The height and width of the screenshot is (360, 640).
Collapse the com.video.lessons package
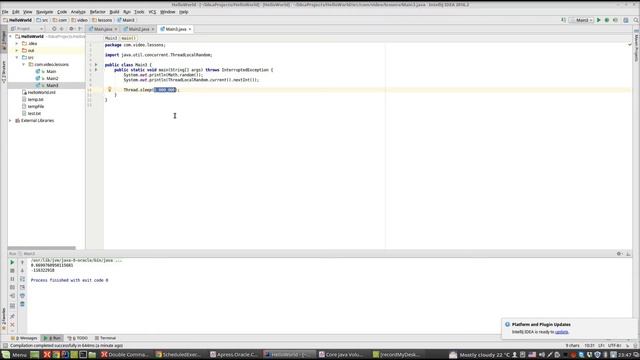(24, 64)
